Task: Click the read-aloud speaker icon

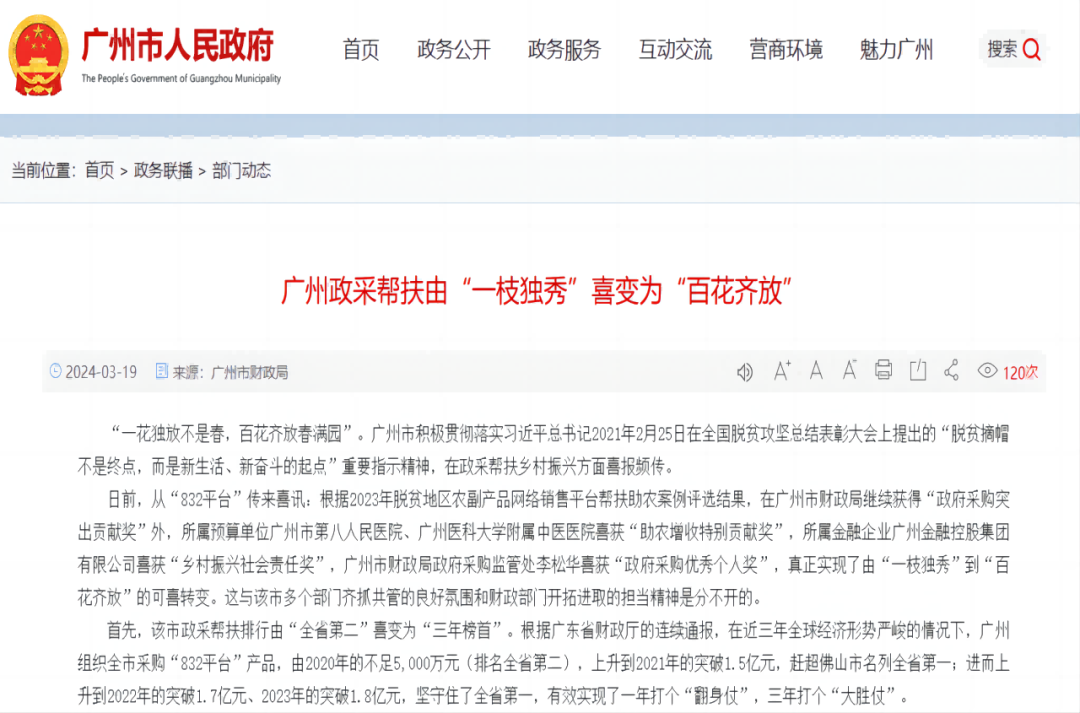Action: [745, 372]
